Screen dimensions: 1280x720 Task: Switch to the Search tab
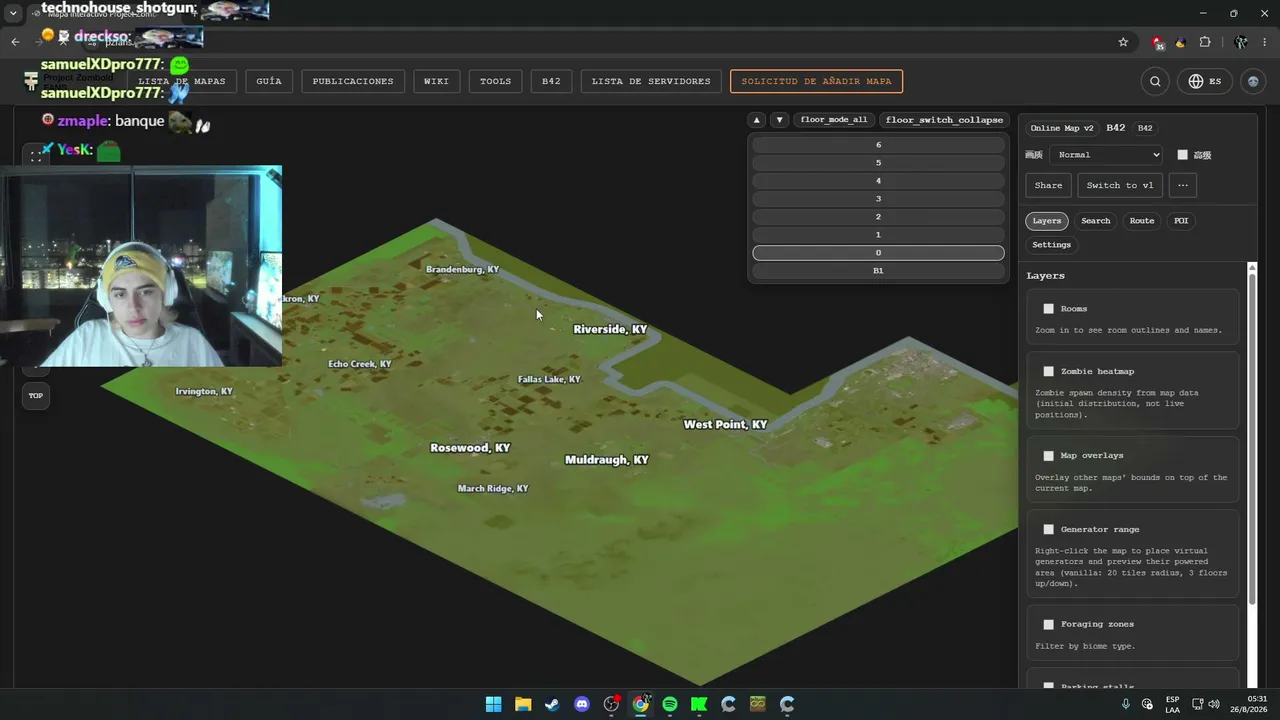pos(1095,221)
